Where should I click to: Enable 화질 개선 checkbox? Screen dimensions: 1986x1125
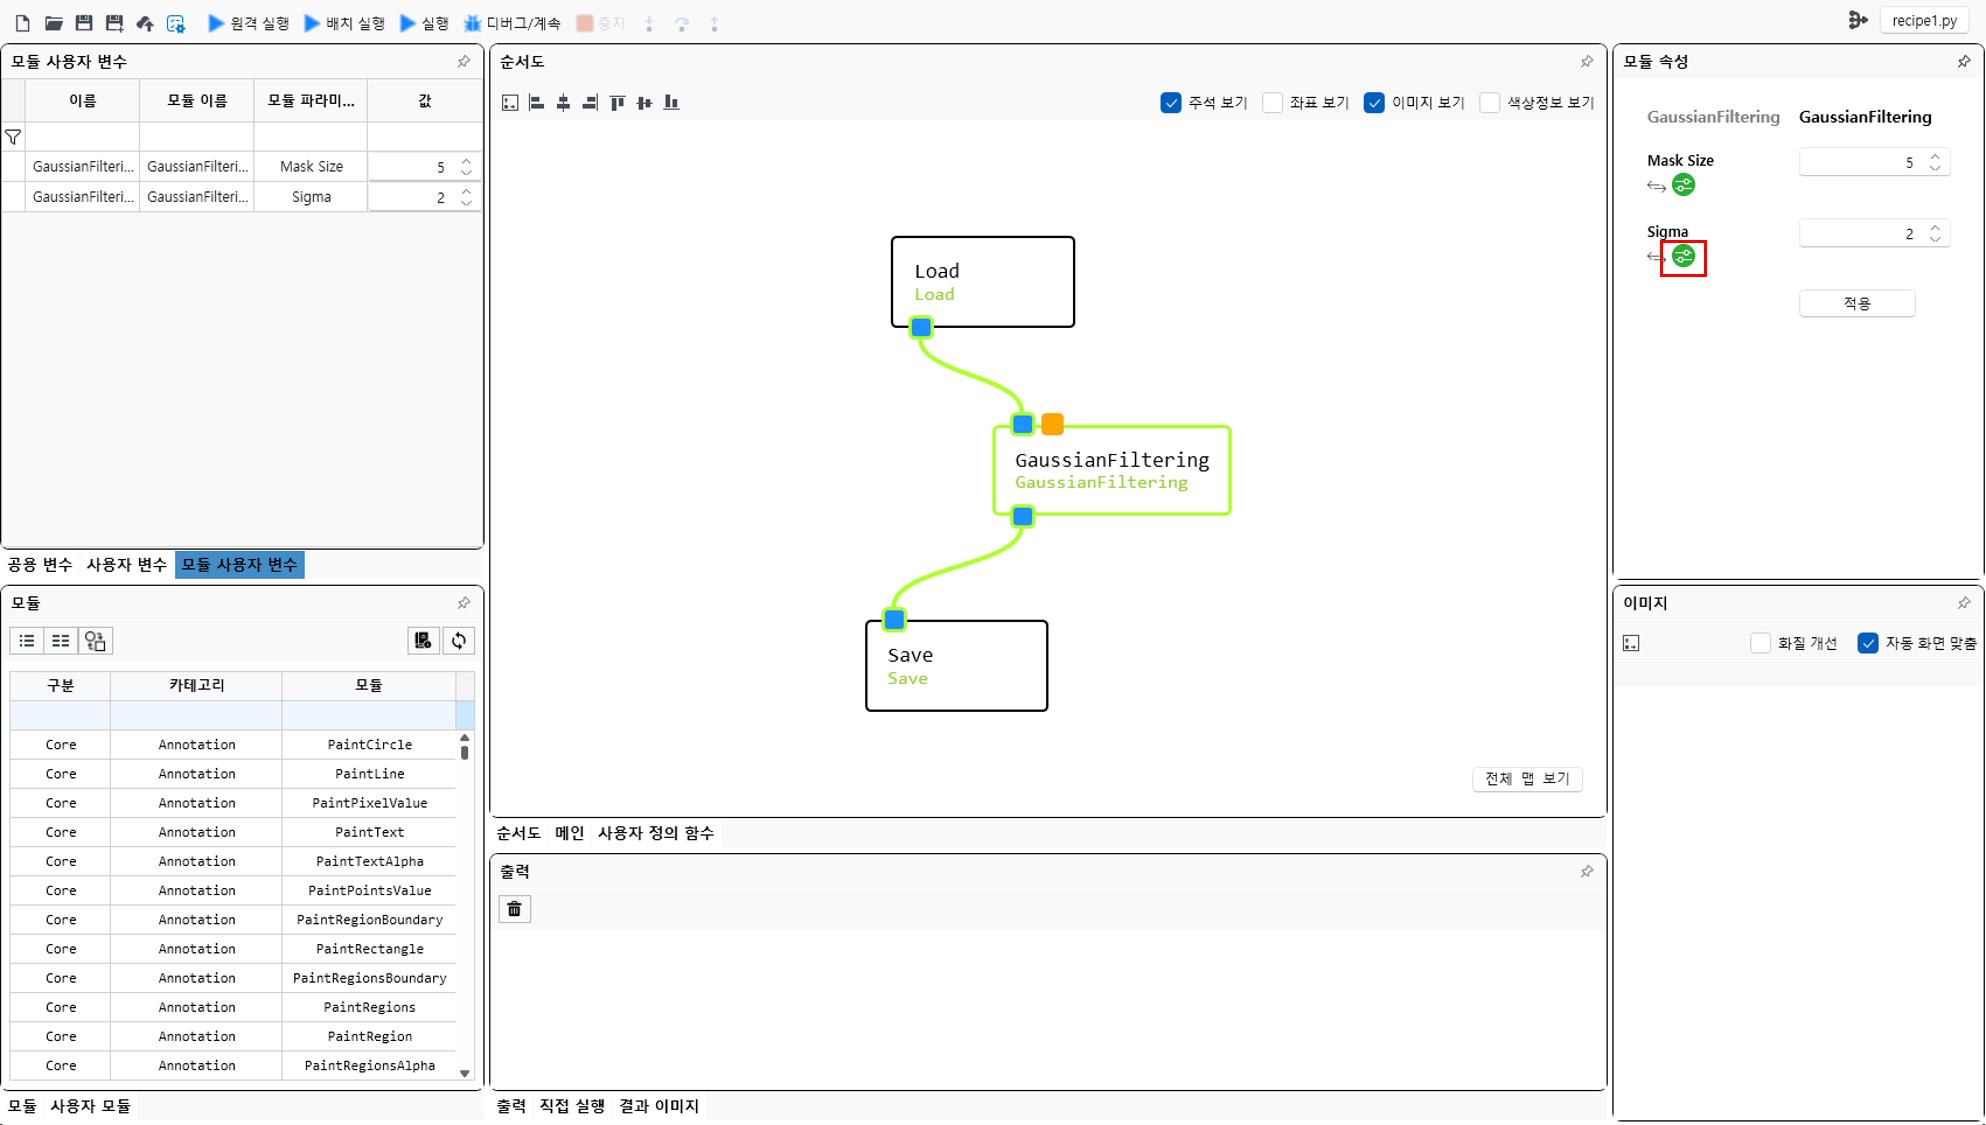click(1761, 643)
